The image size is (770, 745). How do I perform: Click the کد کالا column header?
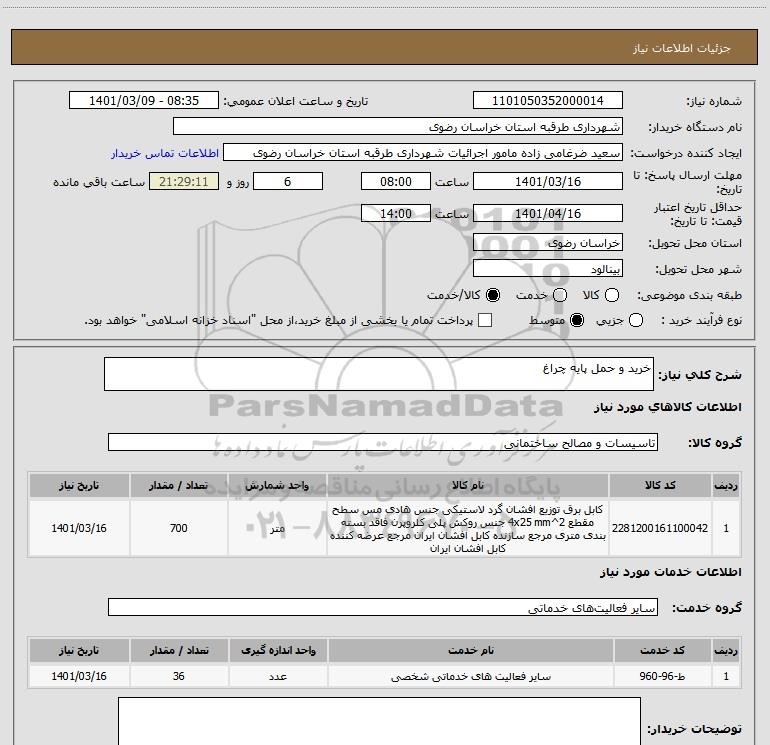[660, 485]
